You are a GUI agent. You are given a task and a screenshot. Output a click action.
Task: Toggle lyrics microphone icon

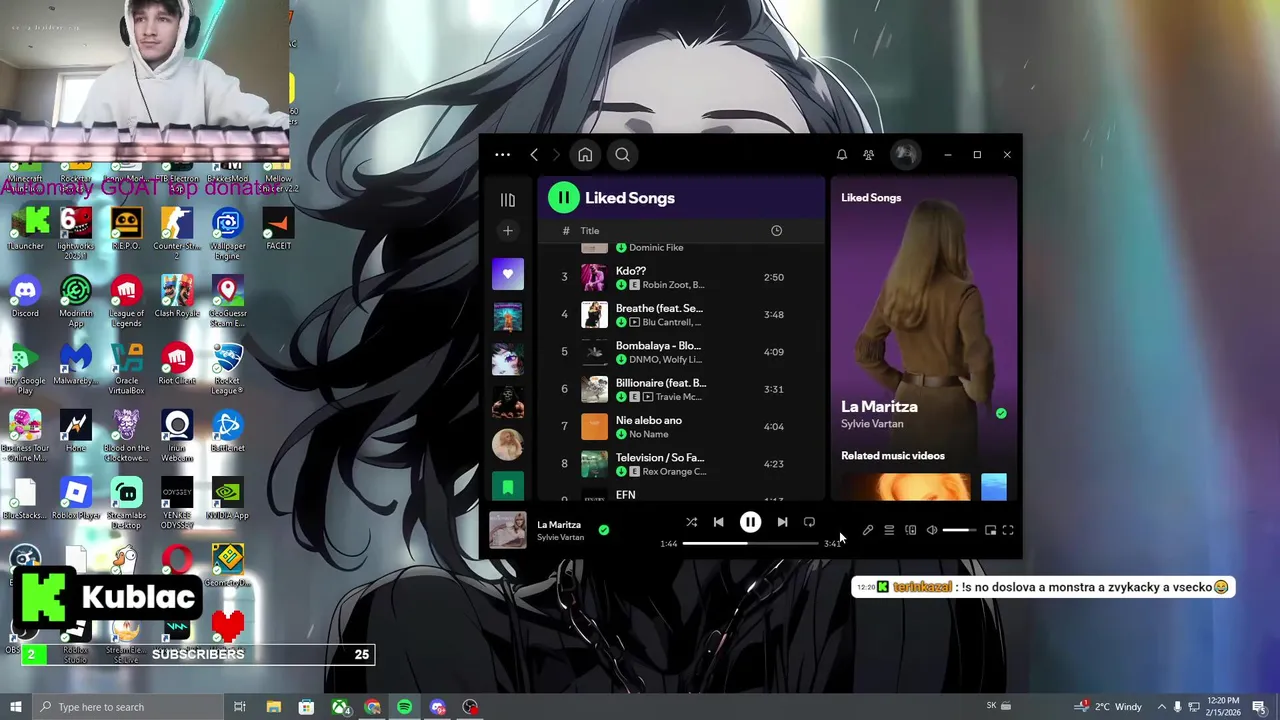pyautogui.click(x=867, y=531)
